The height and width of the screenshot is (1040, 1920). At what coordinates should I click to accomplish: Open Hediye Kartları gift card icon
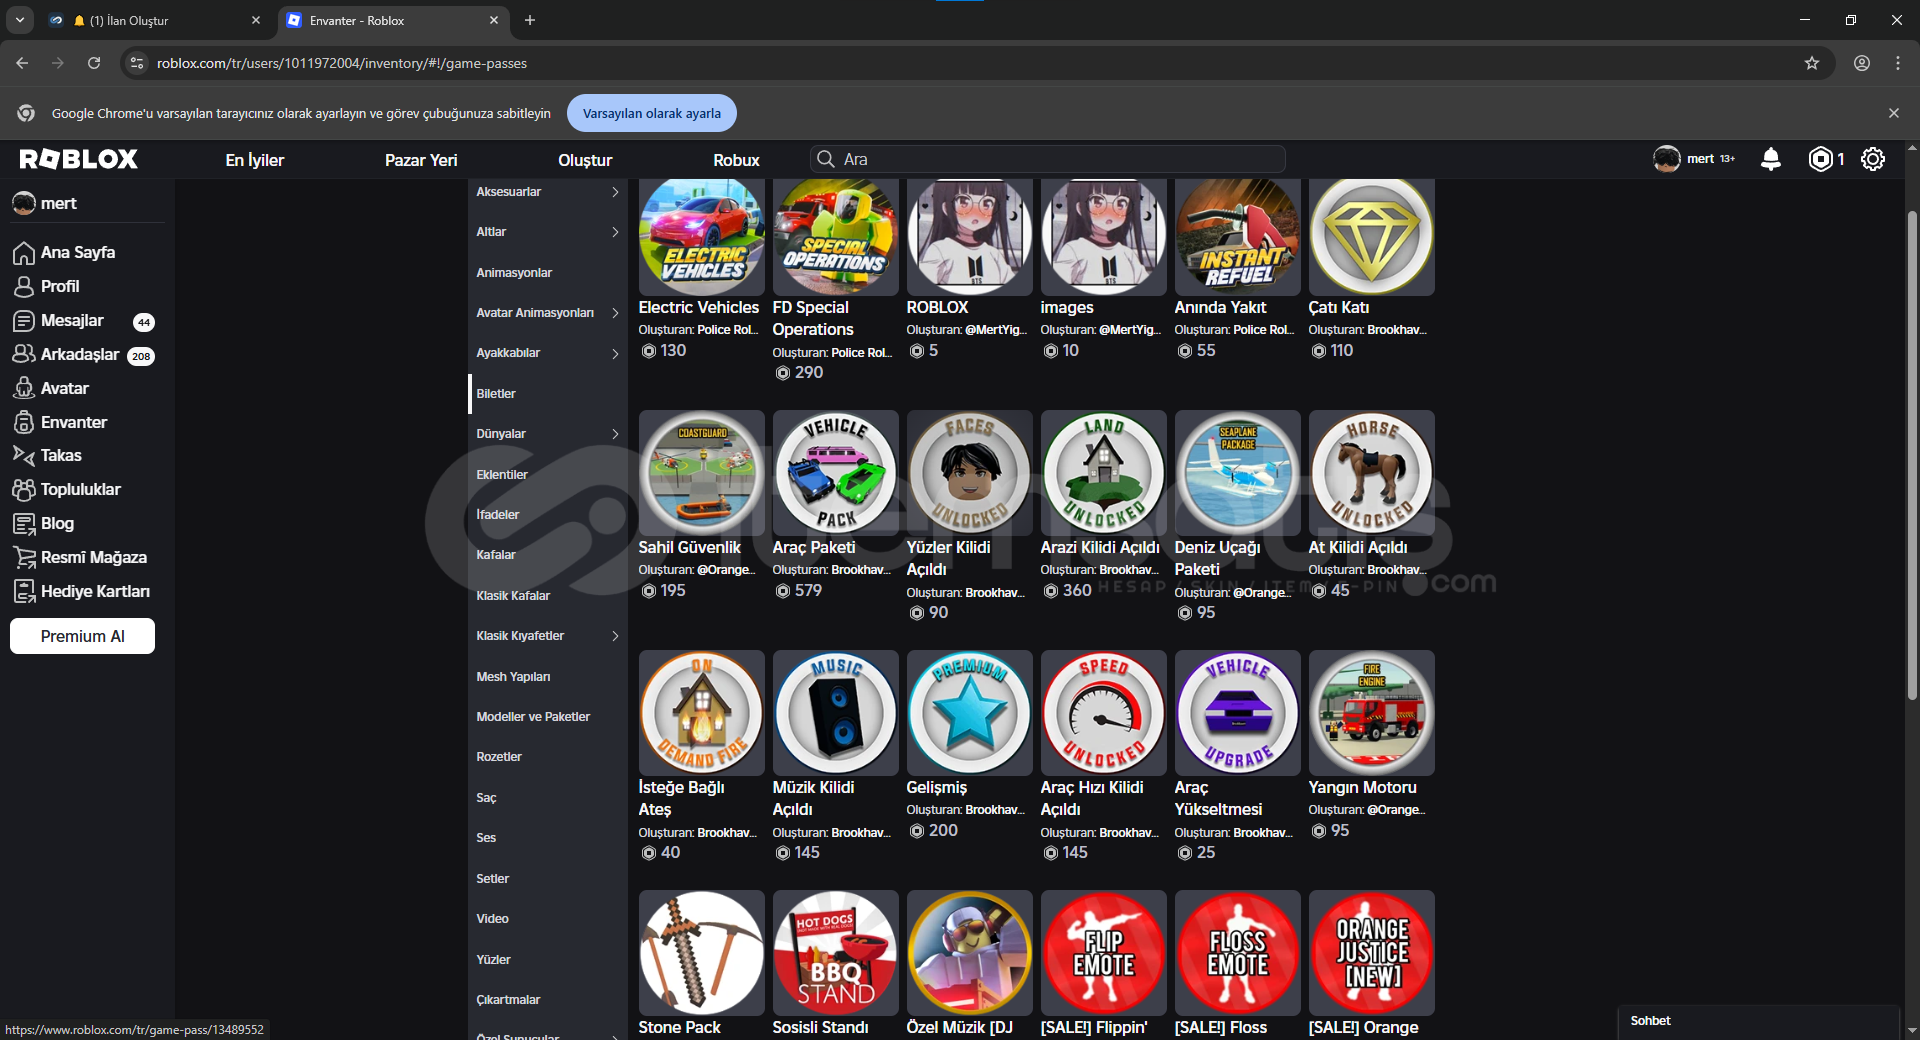(x=24, y=591)
